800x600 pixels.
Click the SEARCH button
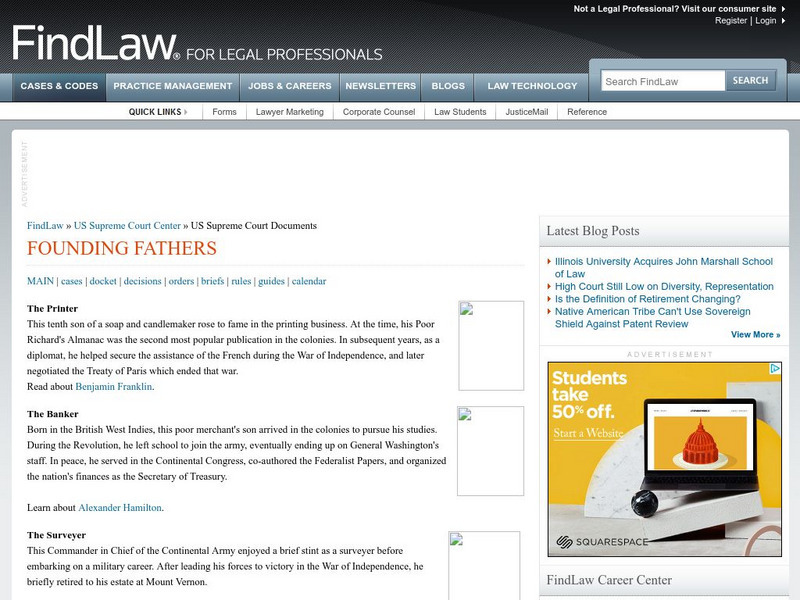751,81
